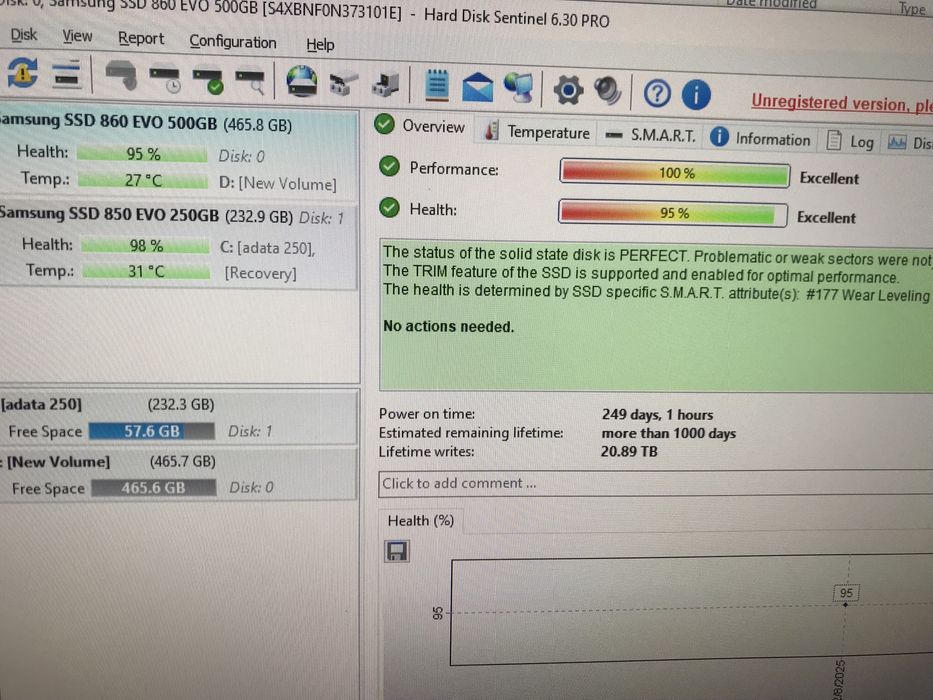Click the 57.6 GB free space bar
The height and width of the screenshot is (700, 933).
(x=152, y=431)
